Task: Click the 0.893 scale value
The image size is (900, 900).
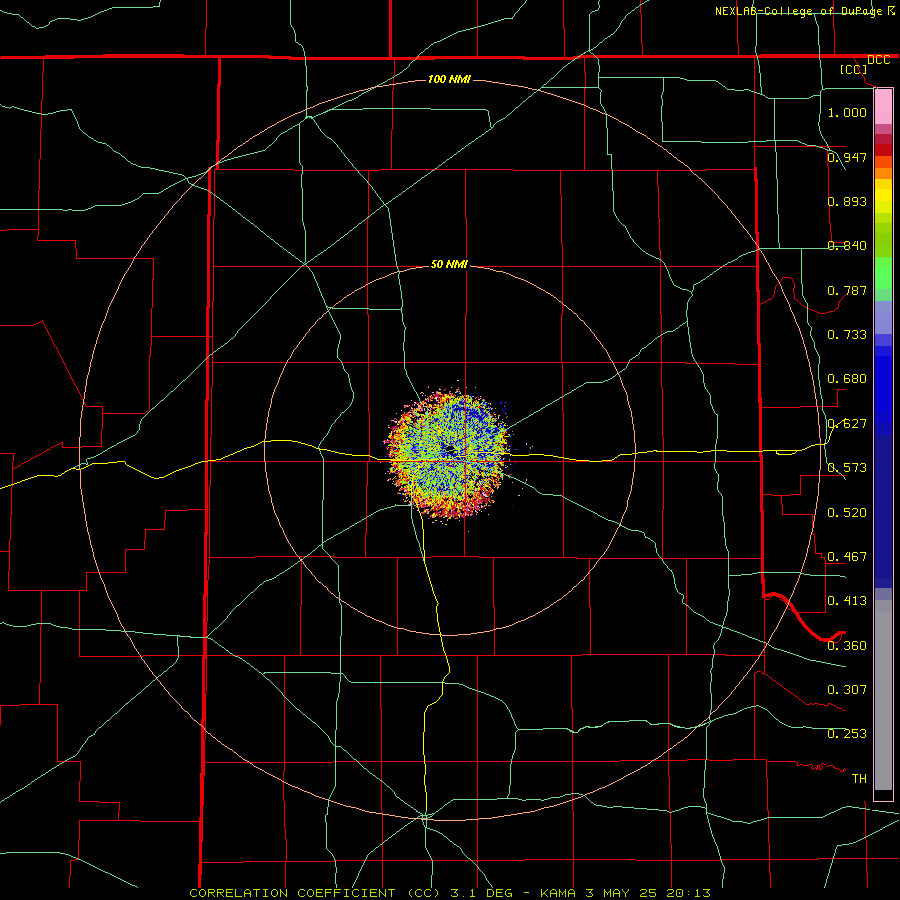Action: [847, 201]
